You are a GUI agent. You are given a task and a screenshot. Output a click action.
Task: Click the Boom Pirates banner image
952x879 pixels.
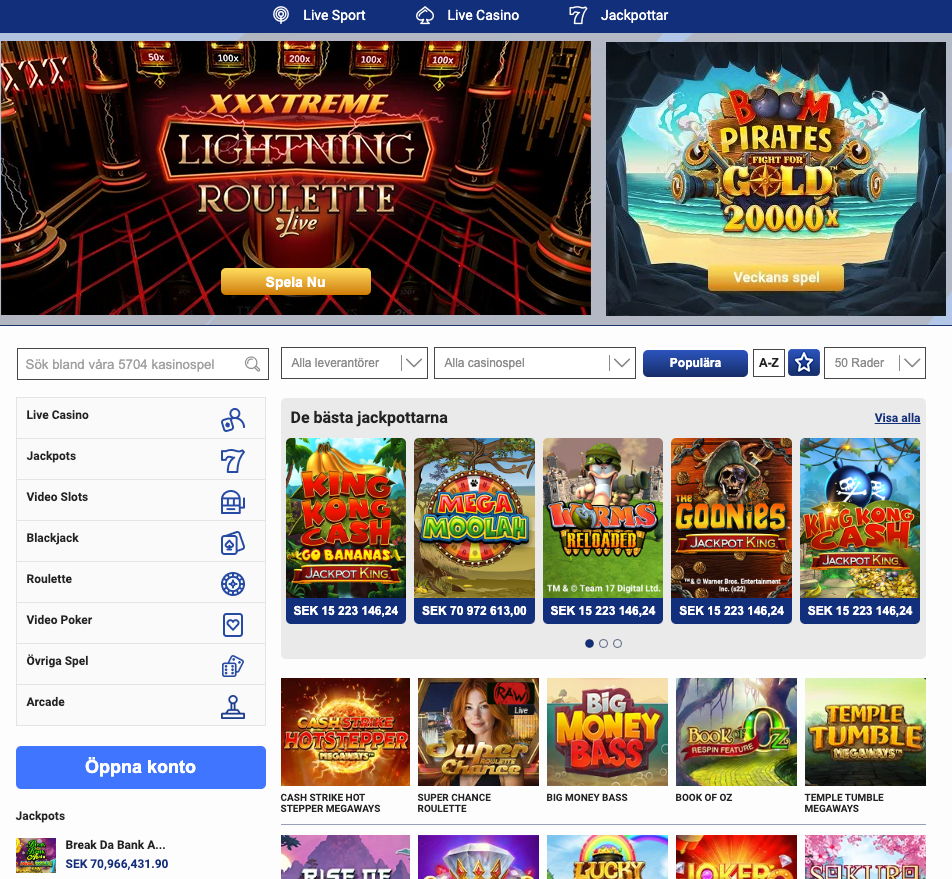tap(776, 178)
